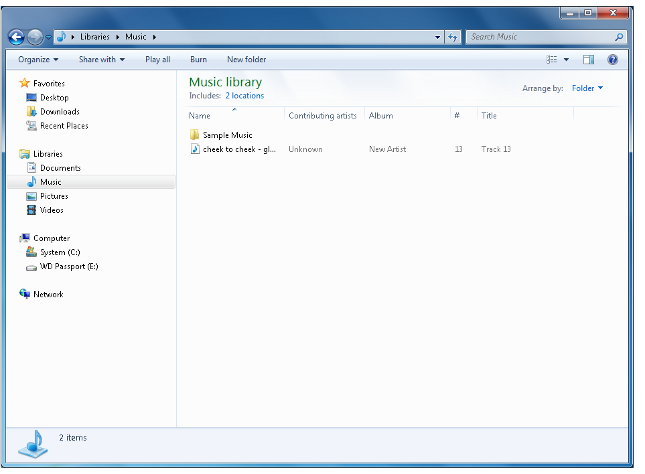Image resolution: width=645 pixels, height=474 pixels.
Task: Open the Organize dropdown menu
Action: pyautogui.click(x=38, y=60)
